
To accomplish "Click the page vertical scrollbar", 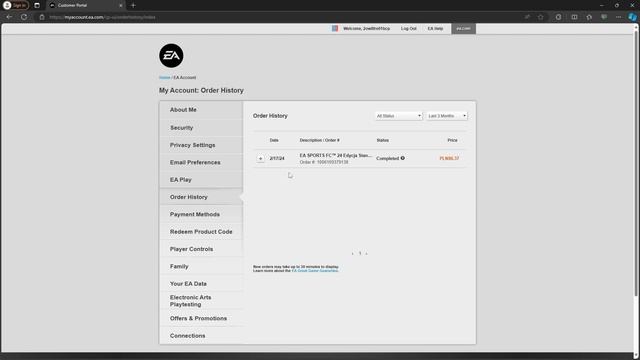I will tap(636, 163).
